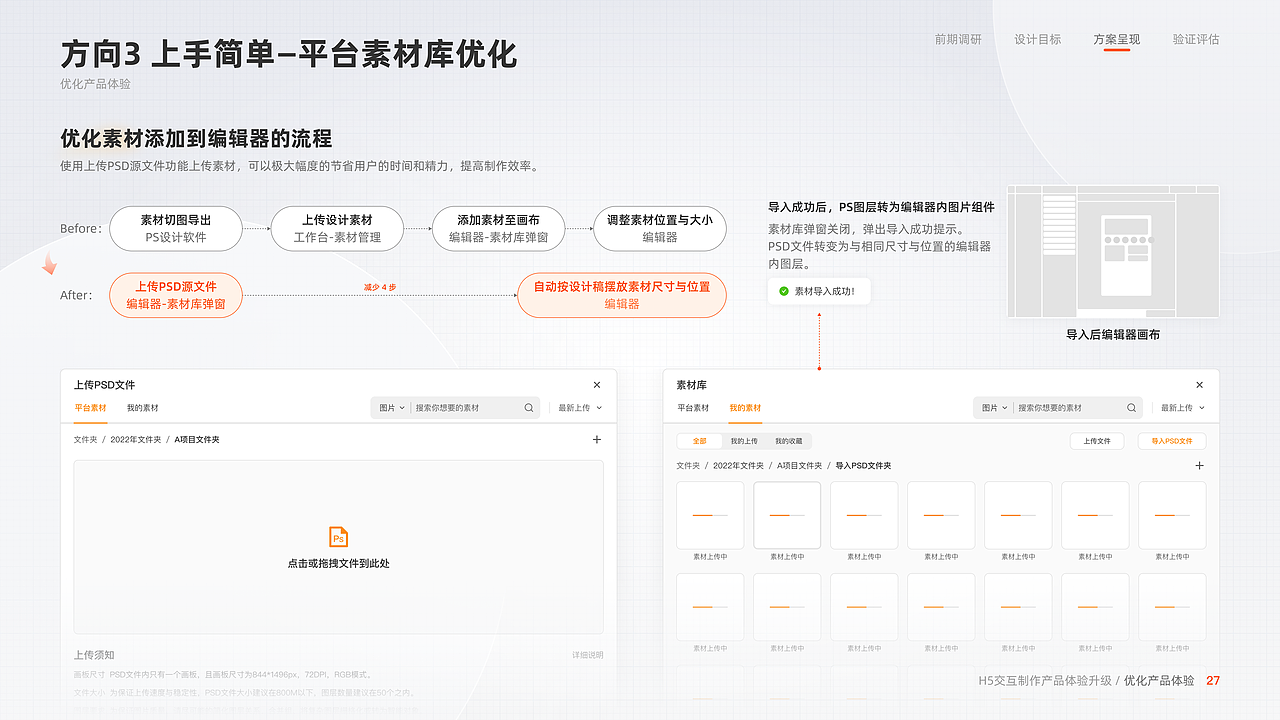
Task: Select the 我的收藏 filter in 素材库
Action: point(788,441)
